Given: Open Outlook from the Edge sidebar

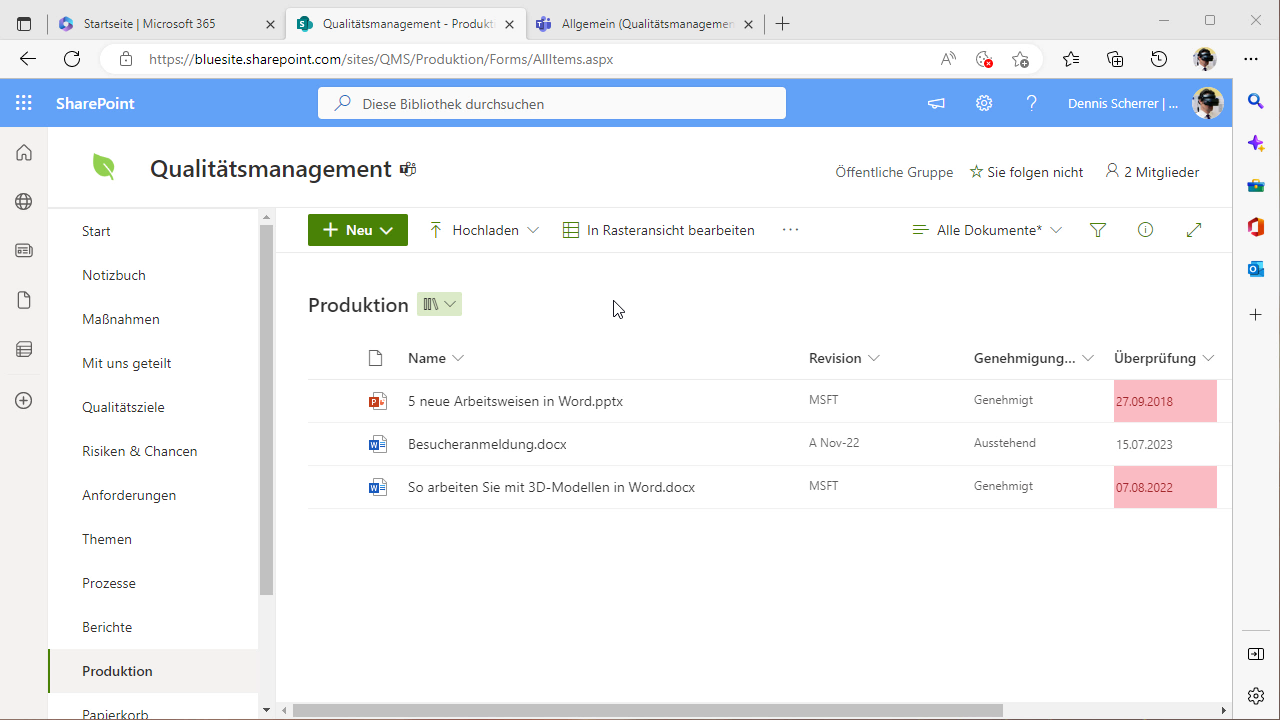Looking at the screenshot, I should coord(1255,268).
